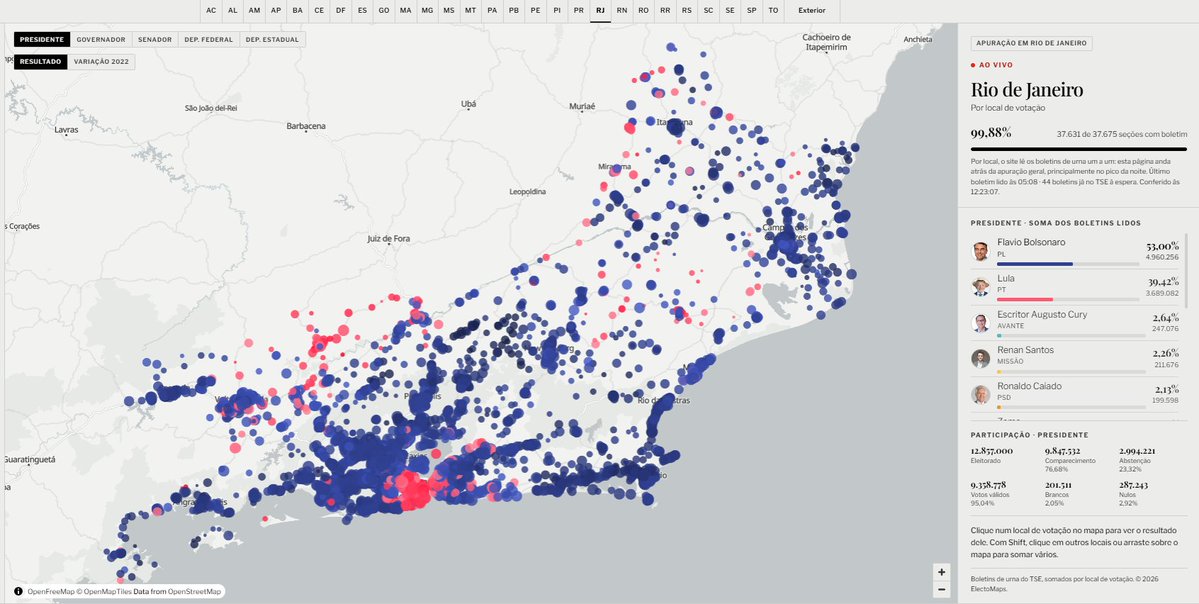Click the 2.994.221 Abstenção figure
This screenshot has width=1199, height=604.
1136,451
